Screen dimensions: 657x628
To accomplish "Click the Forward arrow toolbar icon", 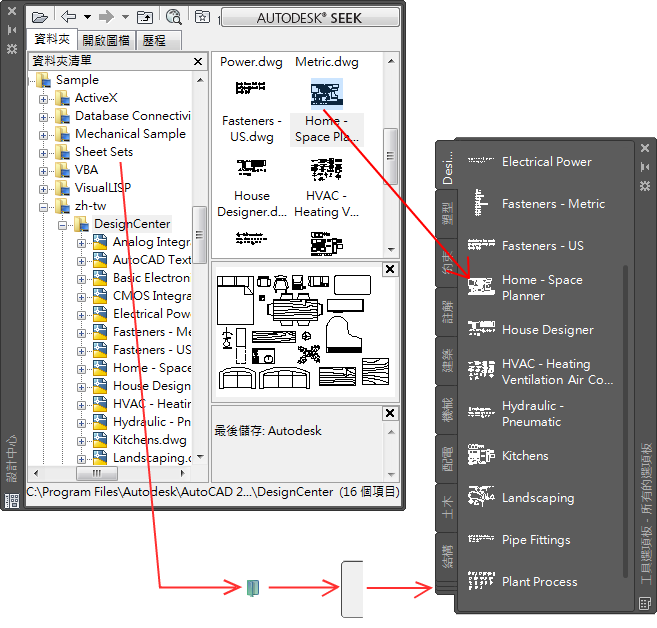I will coord(106,17).
